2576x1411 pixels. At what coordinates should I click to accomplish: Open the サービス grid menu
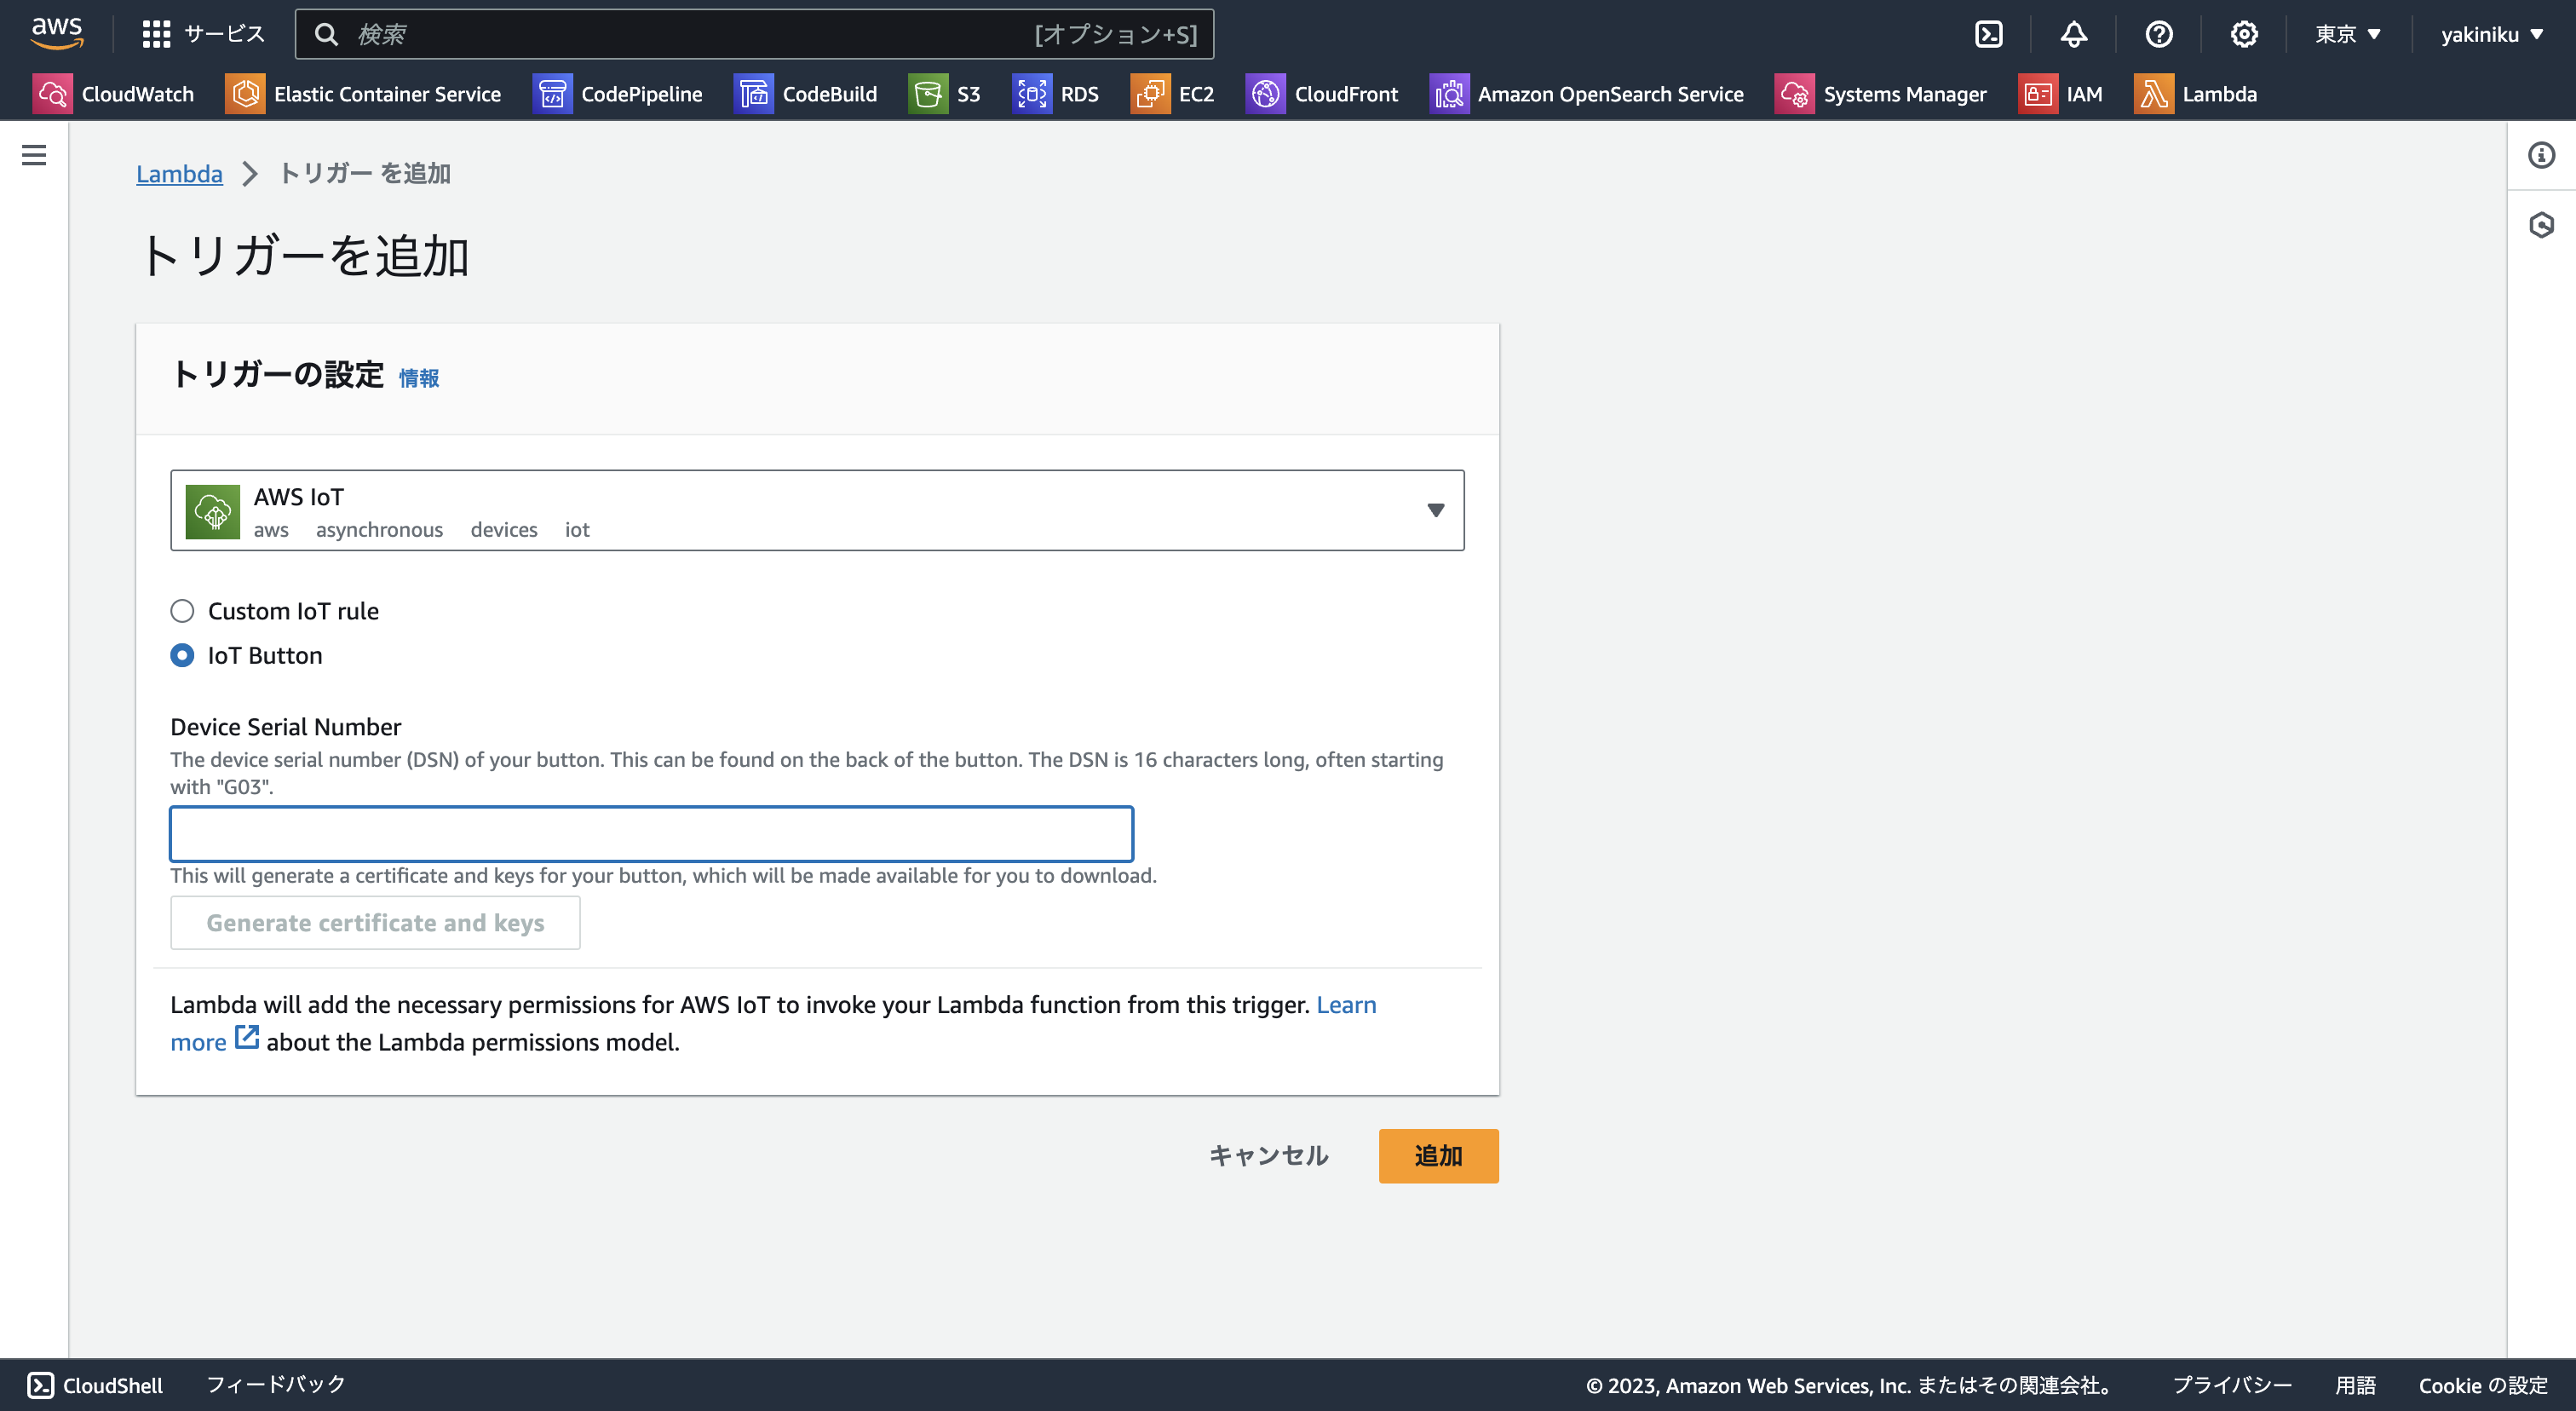point(203,34)
